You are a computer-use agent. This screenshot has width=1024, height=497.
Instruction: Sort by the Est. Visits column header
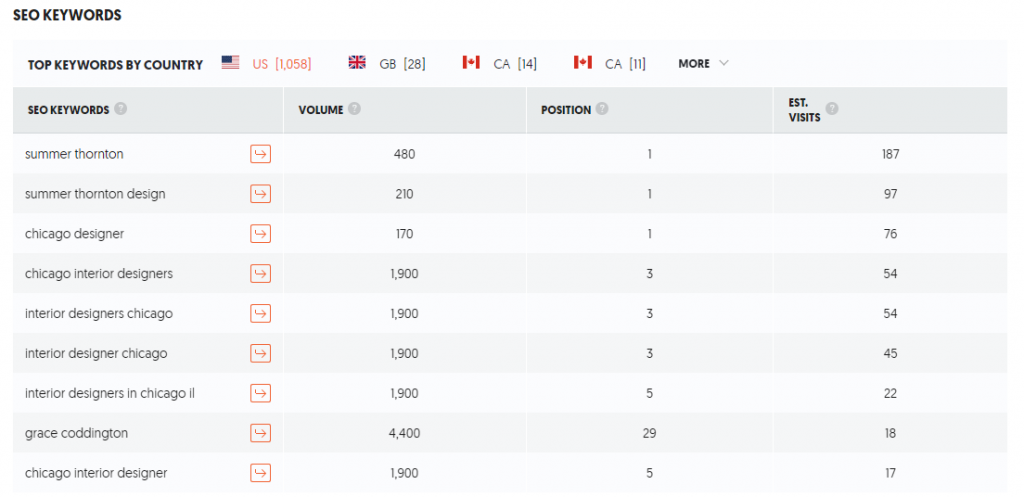(805, 110)
